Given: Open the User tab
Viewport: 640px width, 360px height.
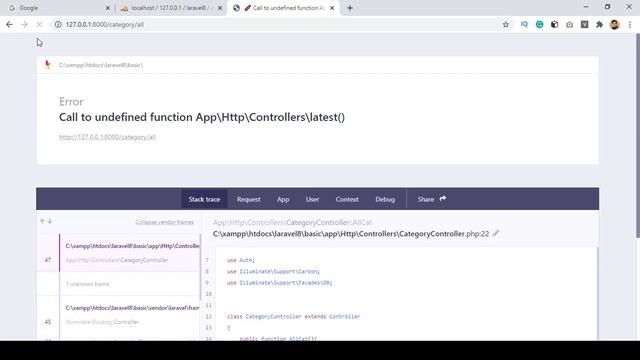Looking at the screenshot, I should (x=312, y=199).
